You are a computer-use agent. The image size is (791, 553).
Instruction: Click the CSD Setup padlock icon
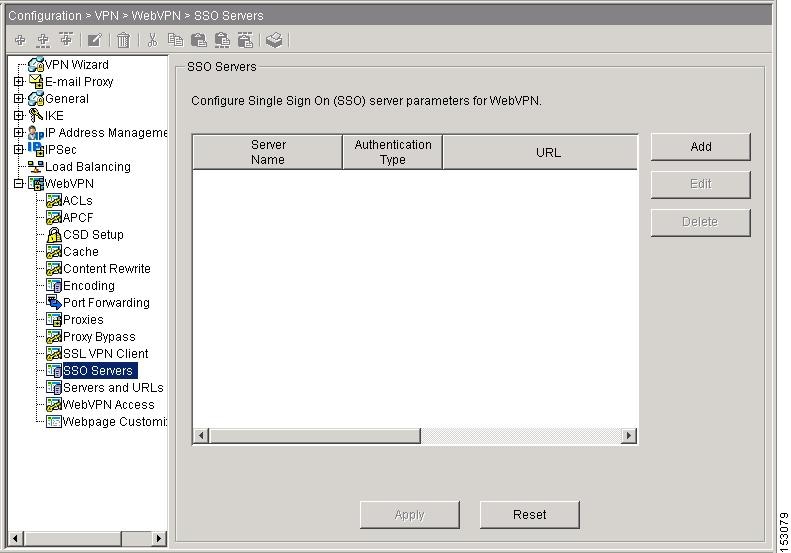[53, 234]
